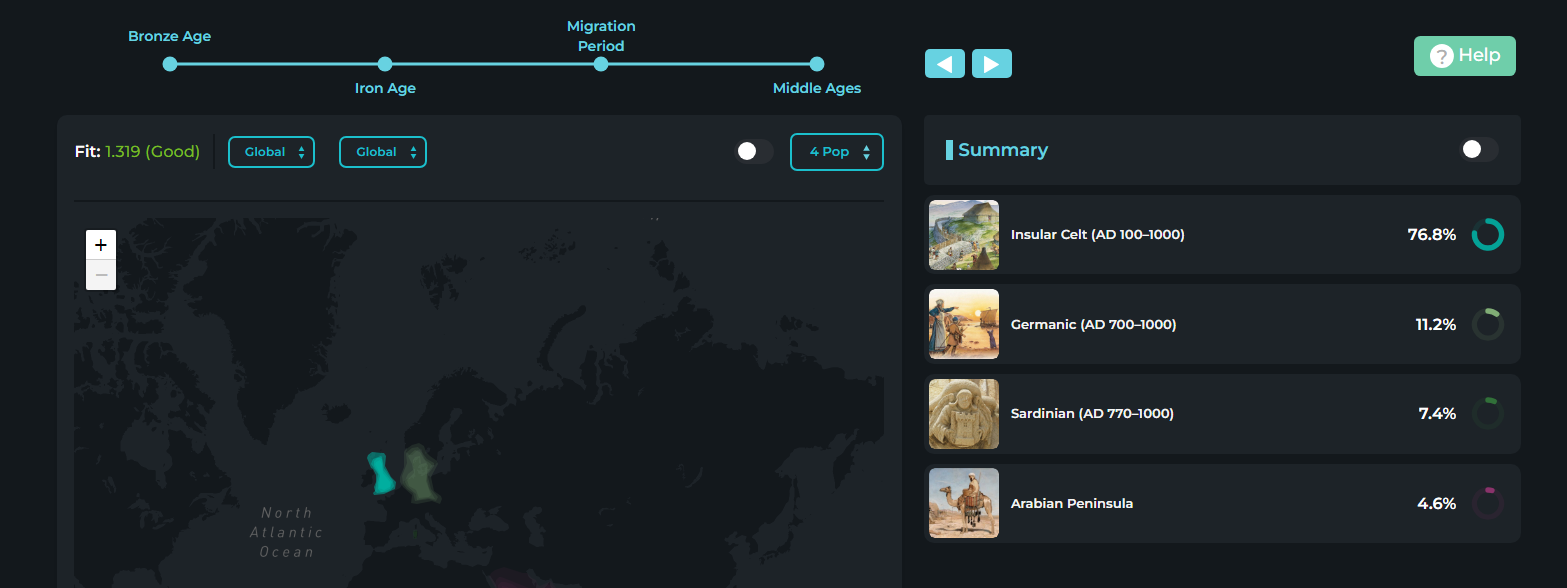Click the Germanic (AD 700–1000) label
The height and width of the screenshot is (588, 1567).
tap(1094, 325)
